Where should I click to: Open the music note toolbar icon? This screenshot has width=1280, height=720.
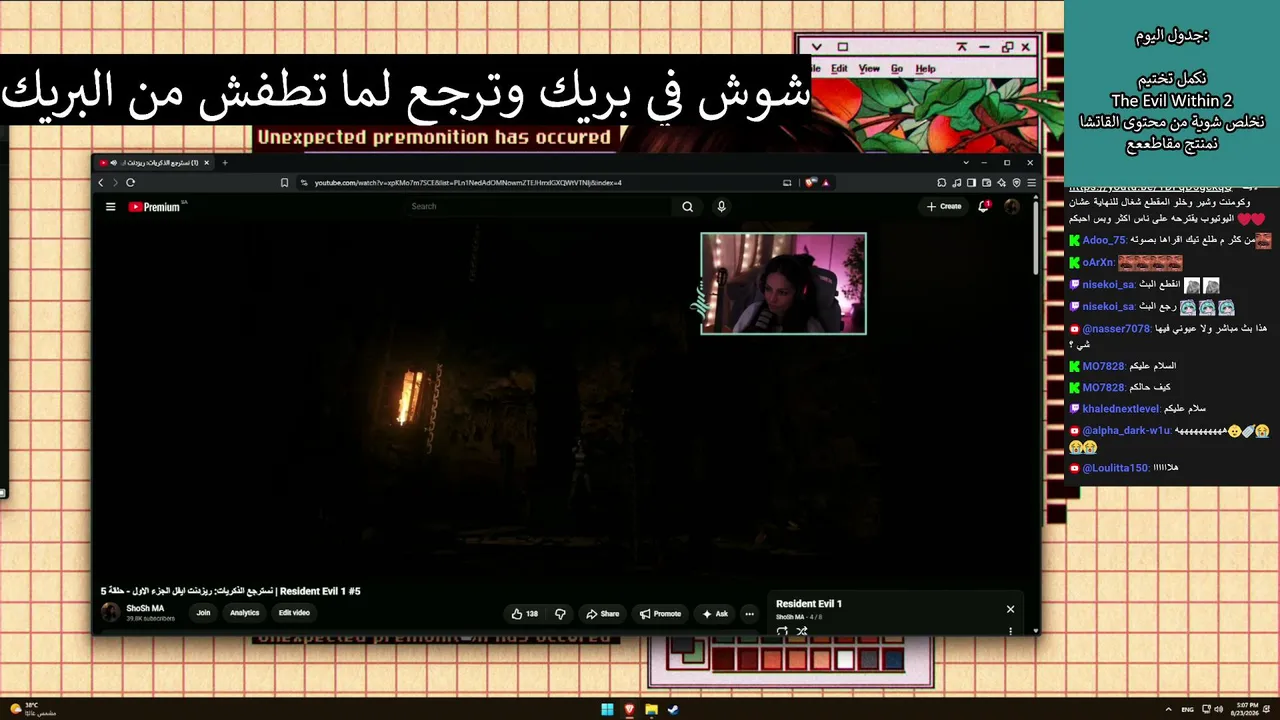click(957, 183)
